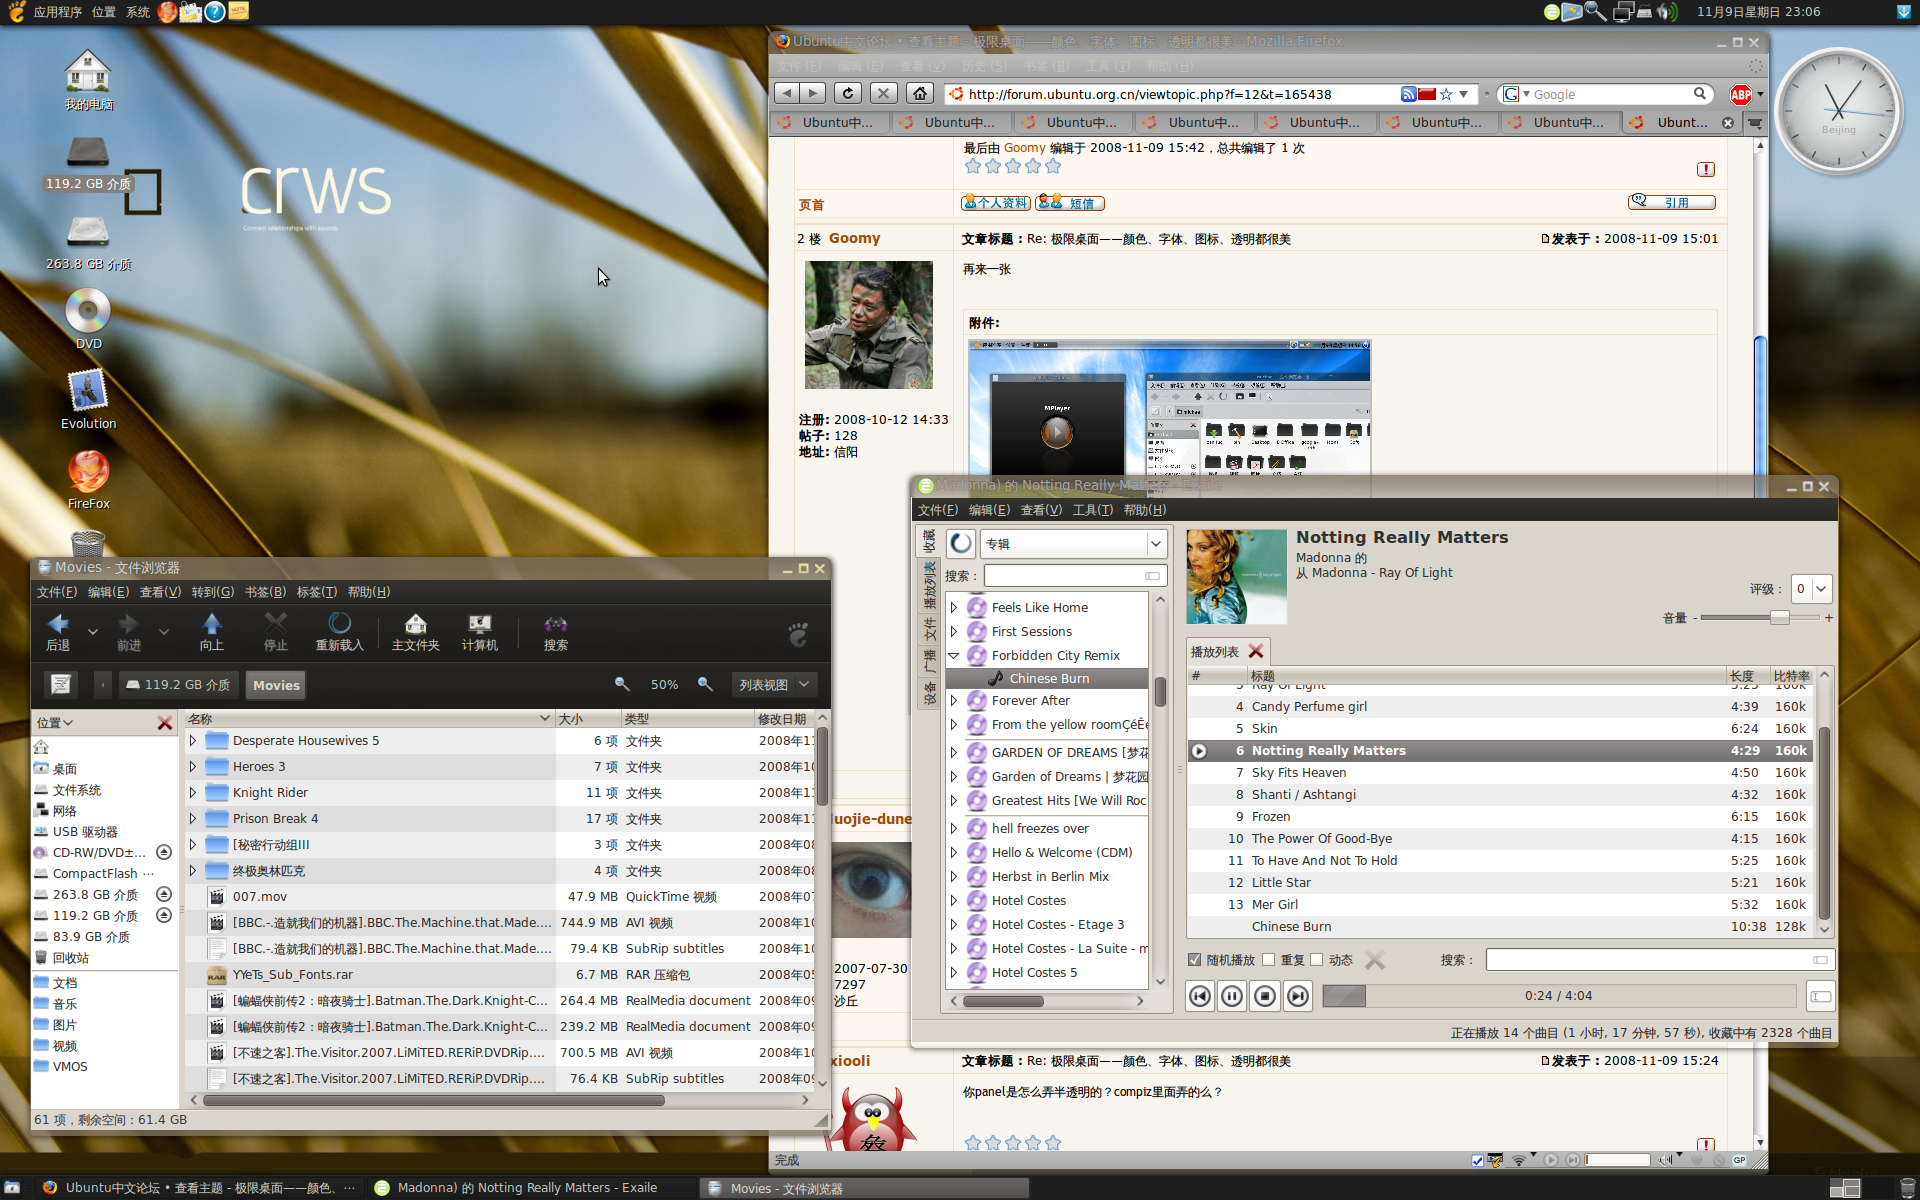This screenshot has width=1920, height=1200.
Task: Click Search binoculars in file browser toolbar
Action: (x=556, y=632)
